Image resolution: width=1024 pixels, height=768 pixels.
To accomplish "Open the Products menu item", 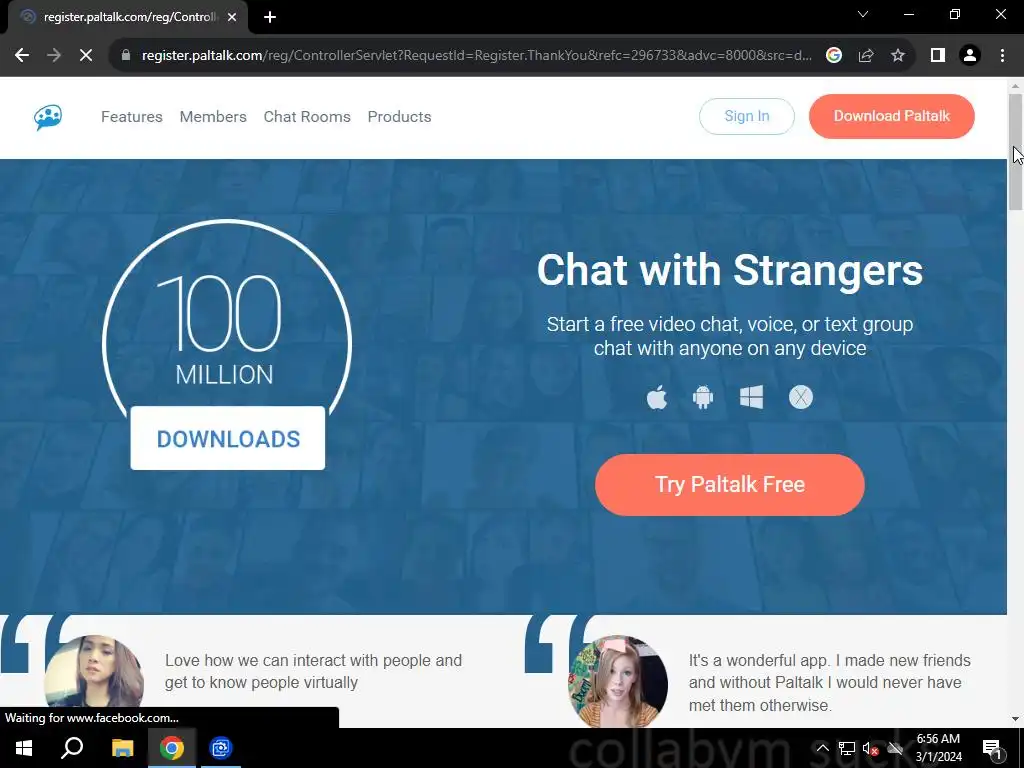I will pyautogui.click(x=400, y=117).
